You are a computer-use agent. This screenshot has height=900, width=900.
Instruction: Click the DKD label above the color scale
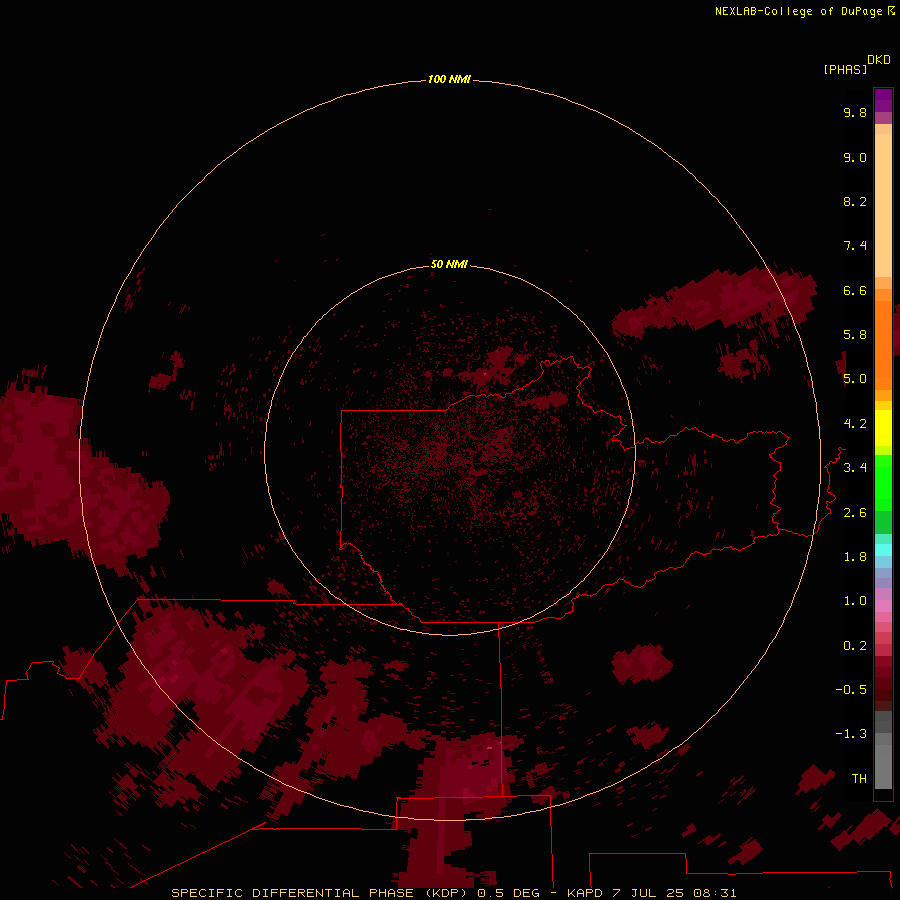878,59
